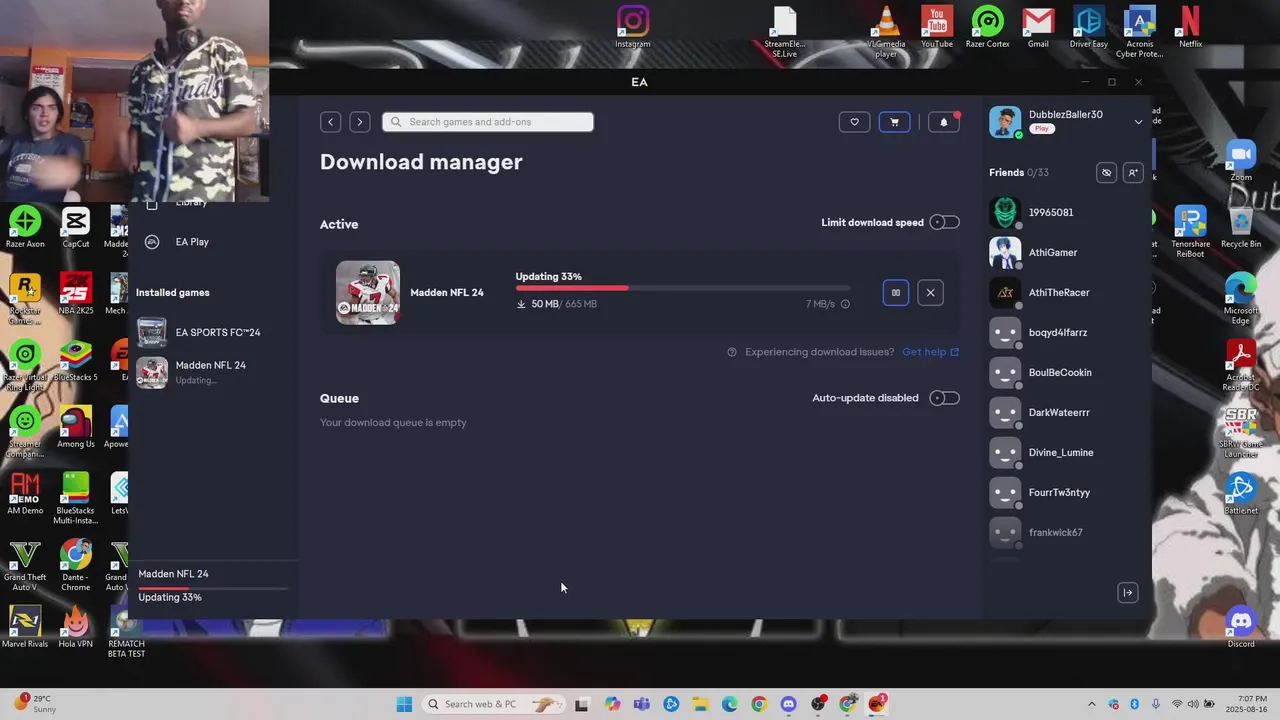Click the VLC media player desktop icon
Screen dimensions: 1280x720
click(886, 31)
